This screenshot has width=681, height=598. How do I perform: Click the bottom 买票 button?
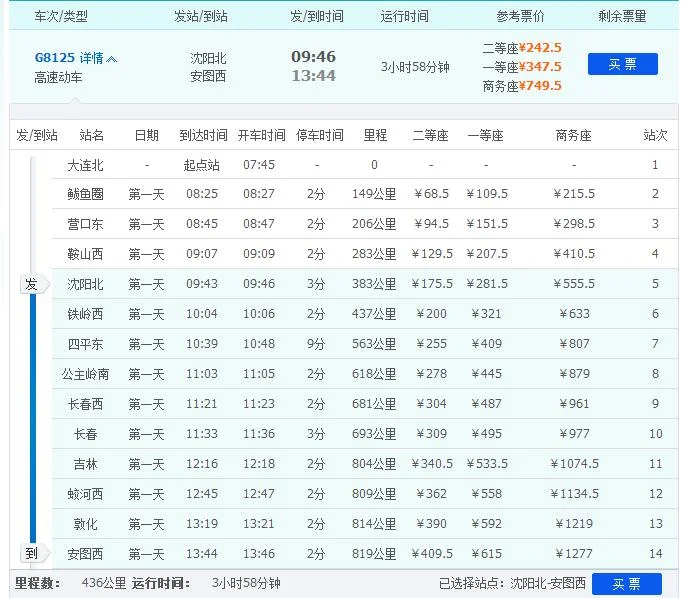pyautogui.click(x=627, y=584)
